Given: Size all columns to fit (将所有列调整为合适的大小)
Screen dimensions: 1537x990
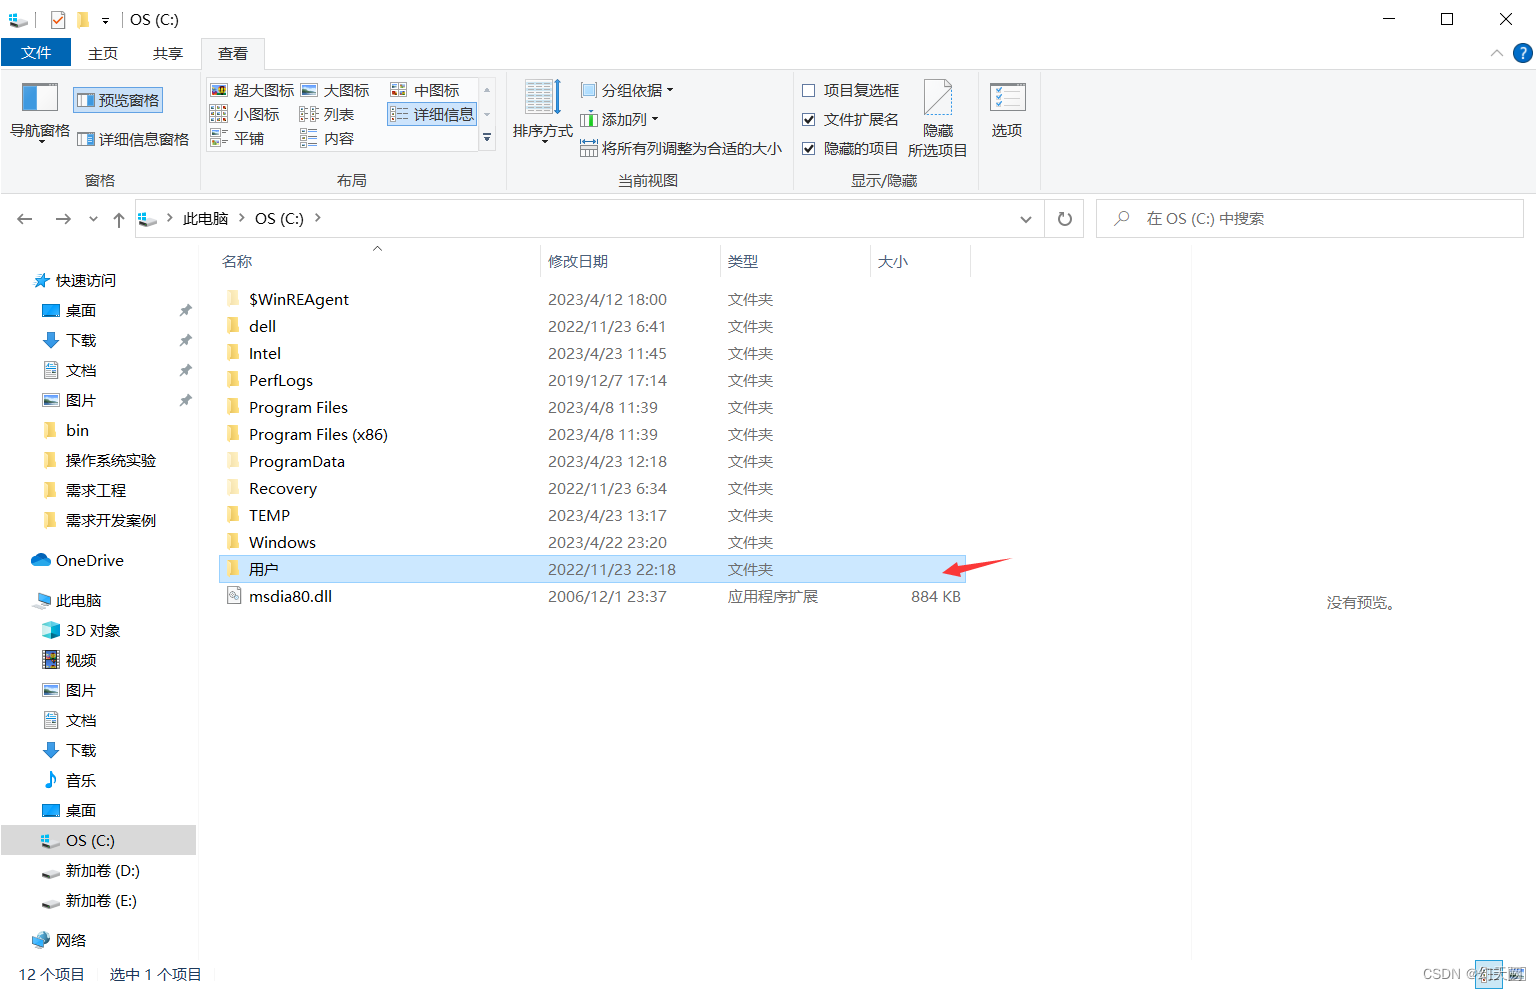Looking at the screenshot, I should pyautogui.click(x=681, y=148).
